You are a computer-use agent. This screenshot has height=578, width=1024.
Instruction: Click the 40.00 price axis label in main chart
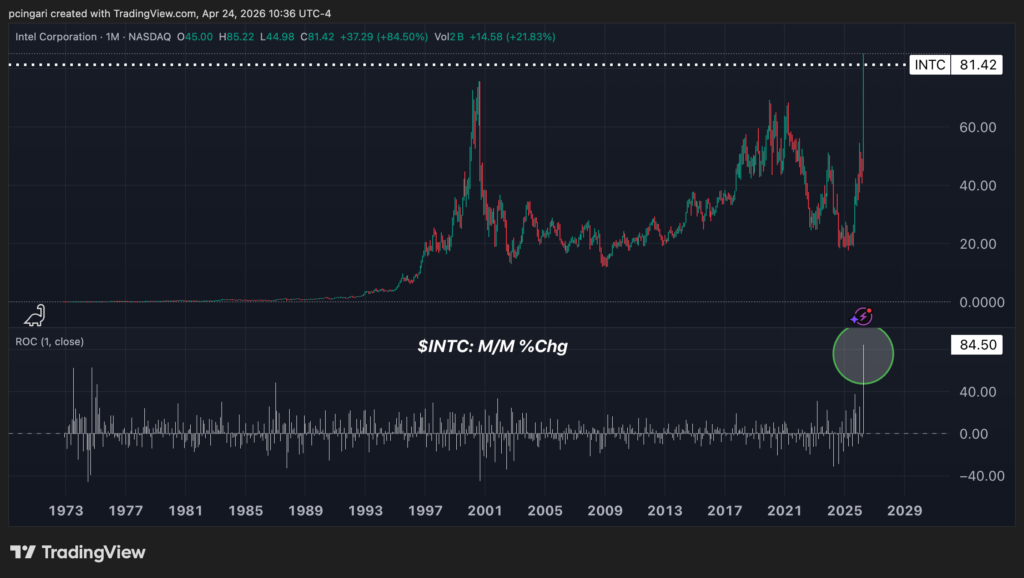[978, 185]
